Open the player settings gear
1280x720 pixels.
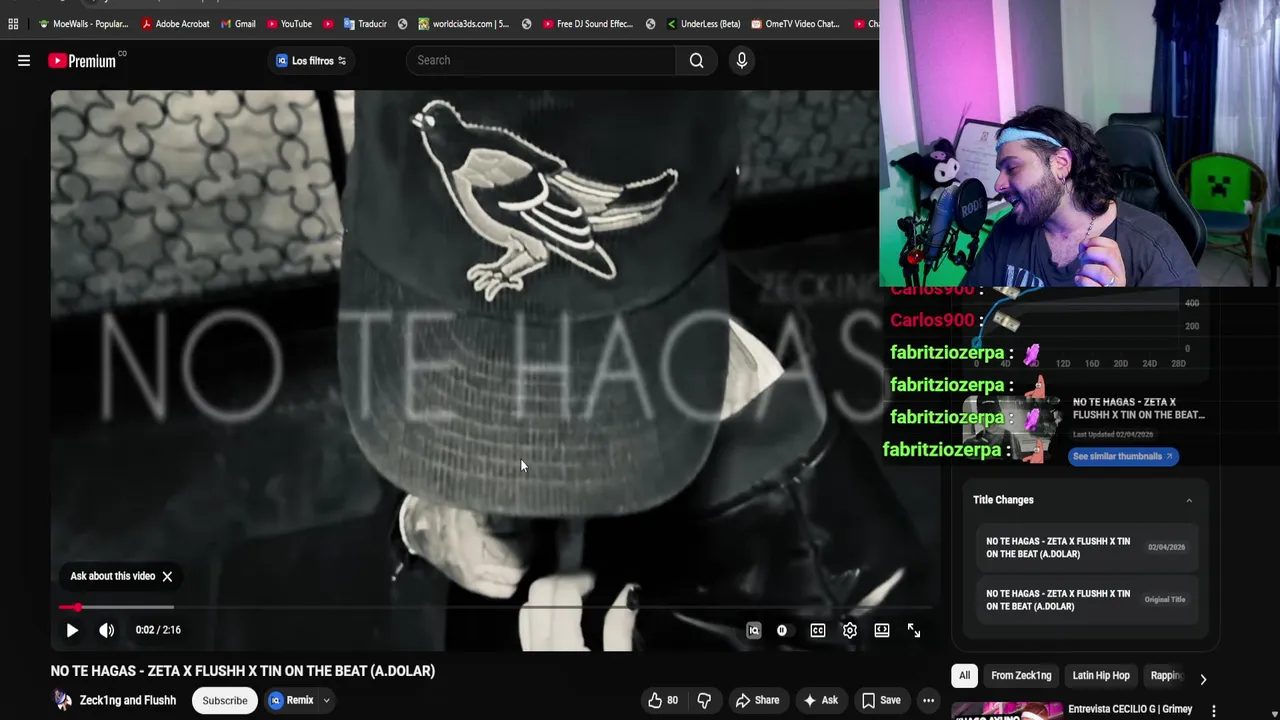tap(850, 630)
